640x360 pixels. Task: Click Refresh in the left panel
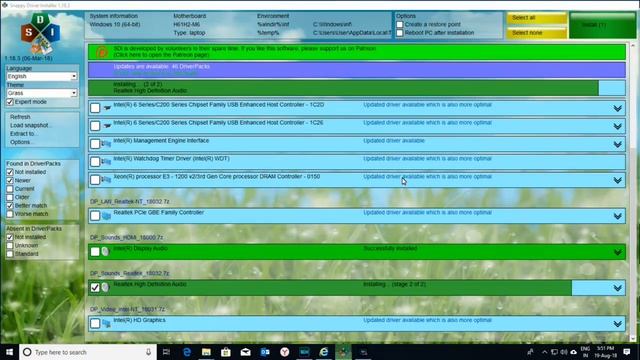(x=20, y=117)
